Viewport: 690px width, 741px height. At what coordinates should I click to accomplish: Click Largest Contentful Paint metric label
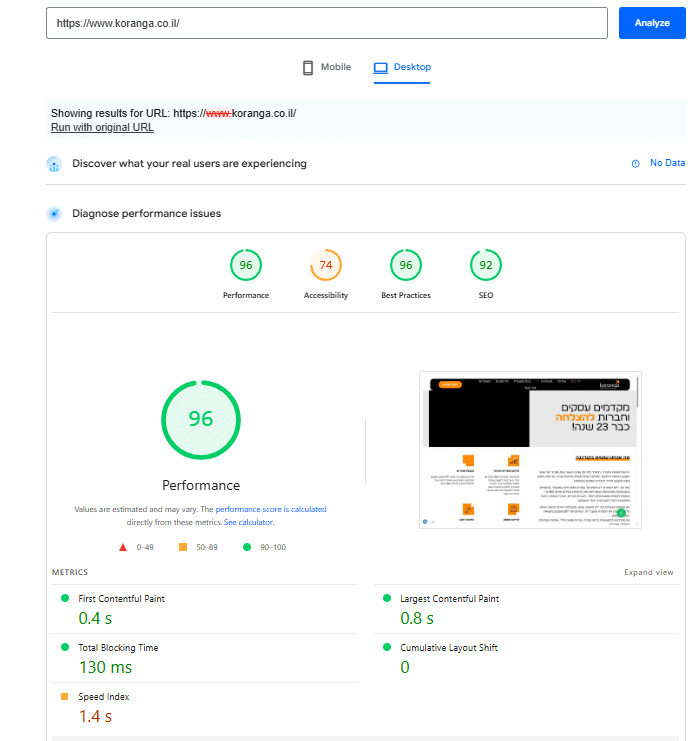point(449,599)
